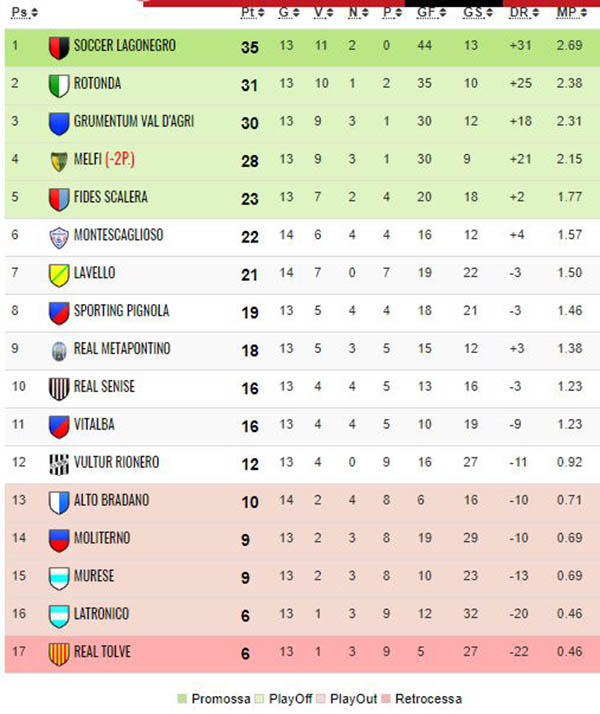600x714 pixels.
Task: Sort standings by Ps position header
Action: 24,12
